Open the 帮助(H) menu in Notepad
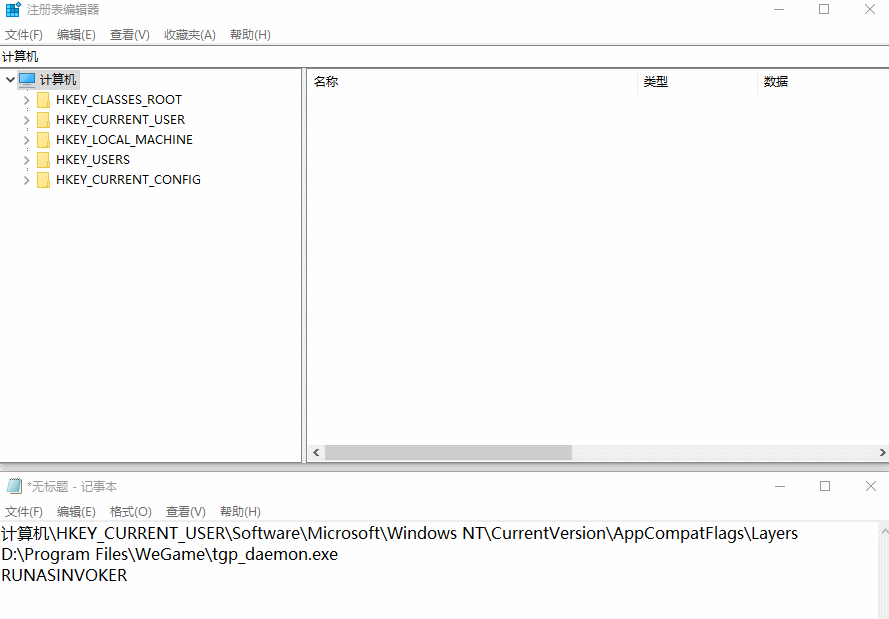 [240, 511]
